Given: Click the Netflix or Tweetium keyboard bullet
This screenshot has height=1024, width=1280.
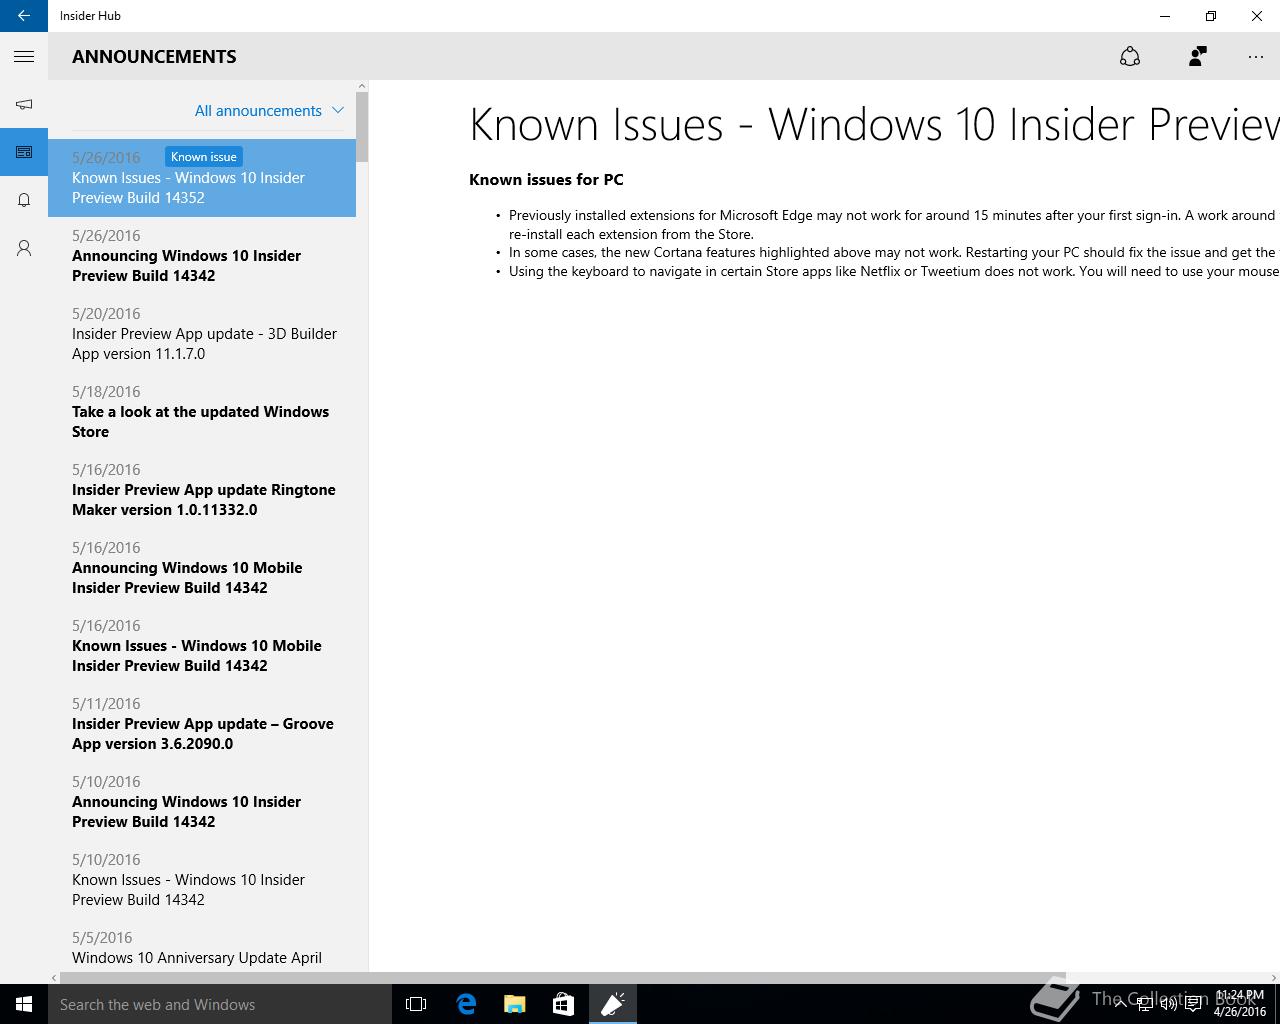Looking at the screenshot, I should [892, 271].
